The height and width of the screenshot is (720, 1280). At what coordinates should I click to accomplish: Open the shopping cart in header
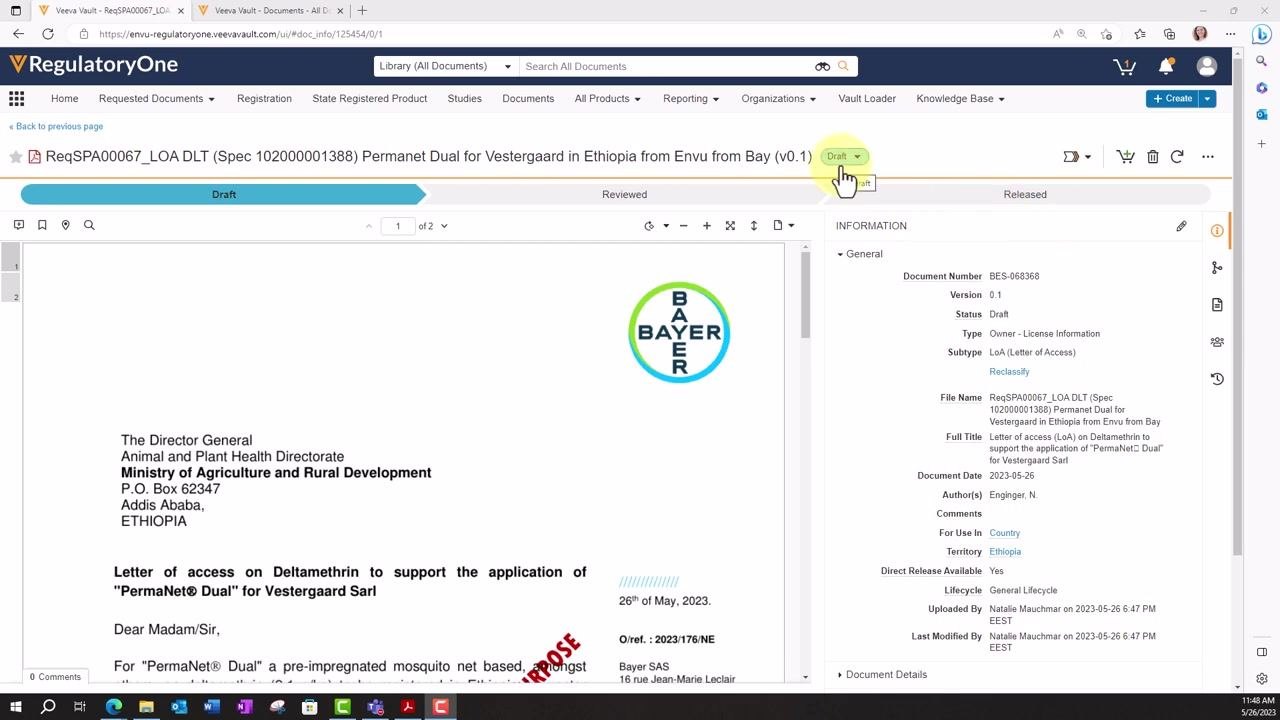(1124, 66)
